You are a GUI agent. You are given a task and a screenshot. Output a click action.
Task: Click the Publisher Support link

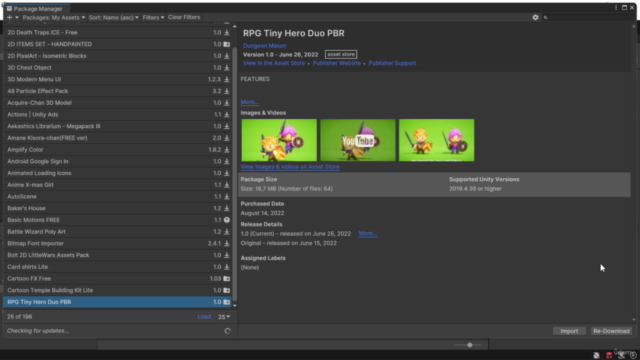tap(392, 63)
